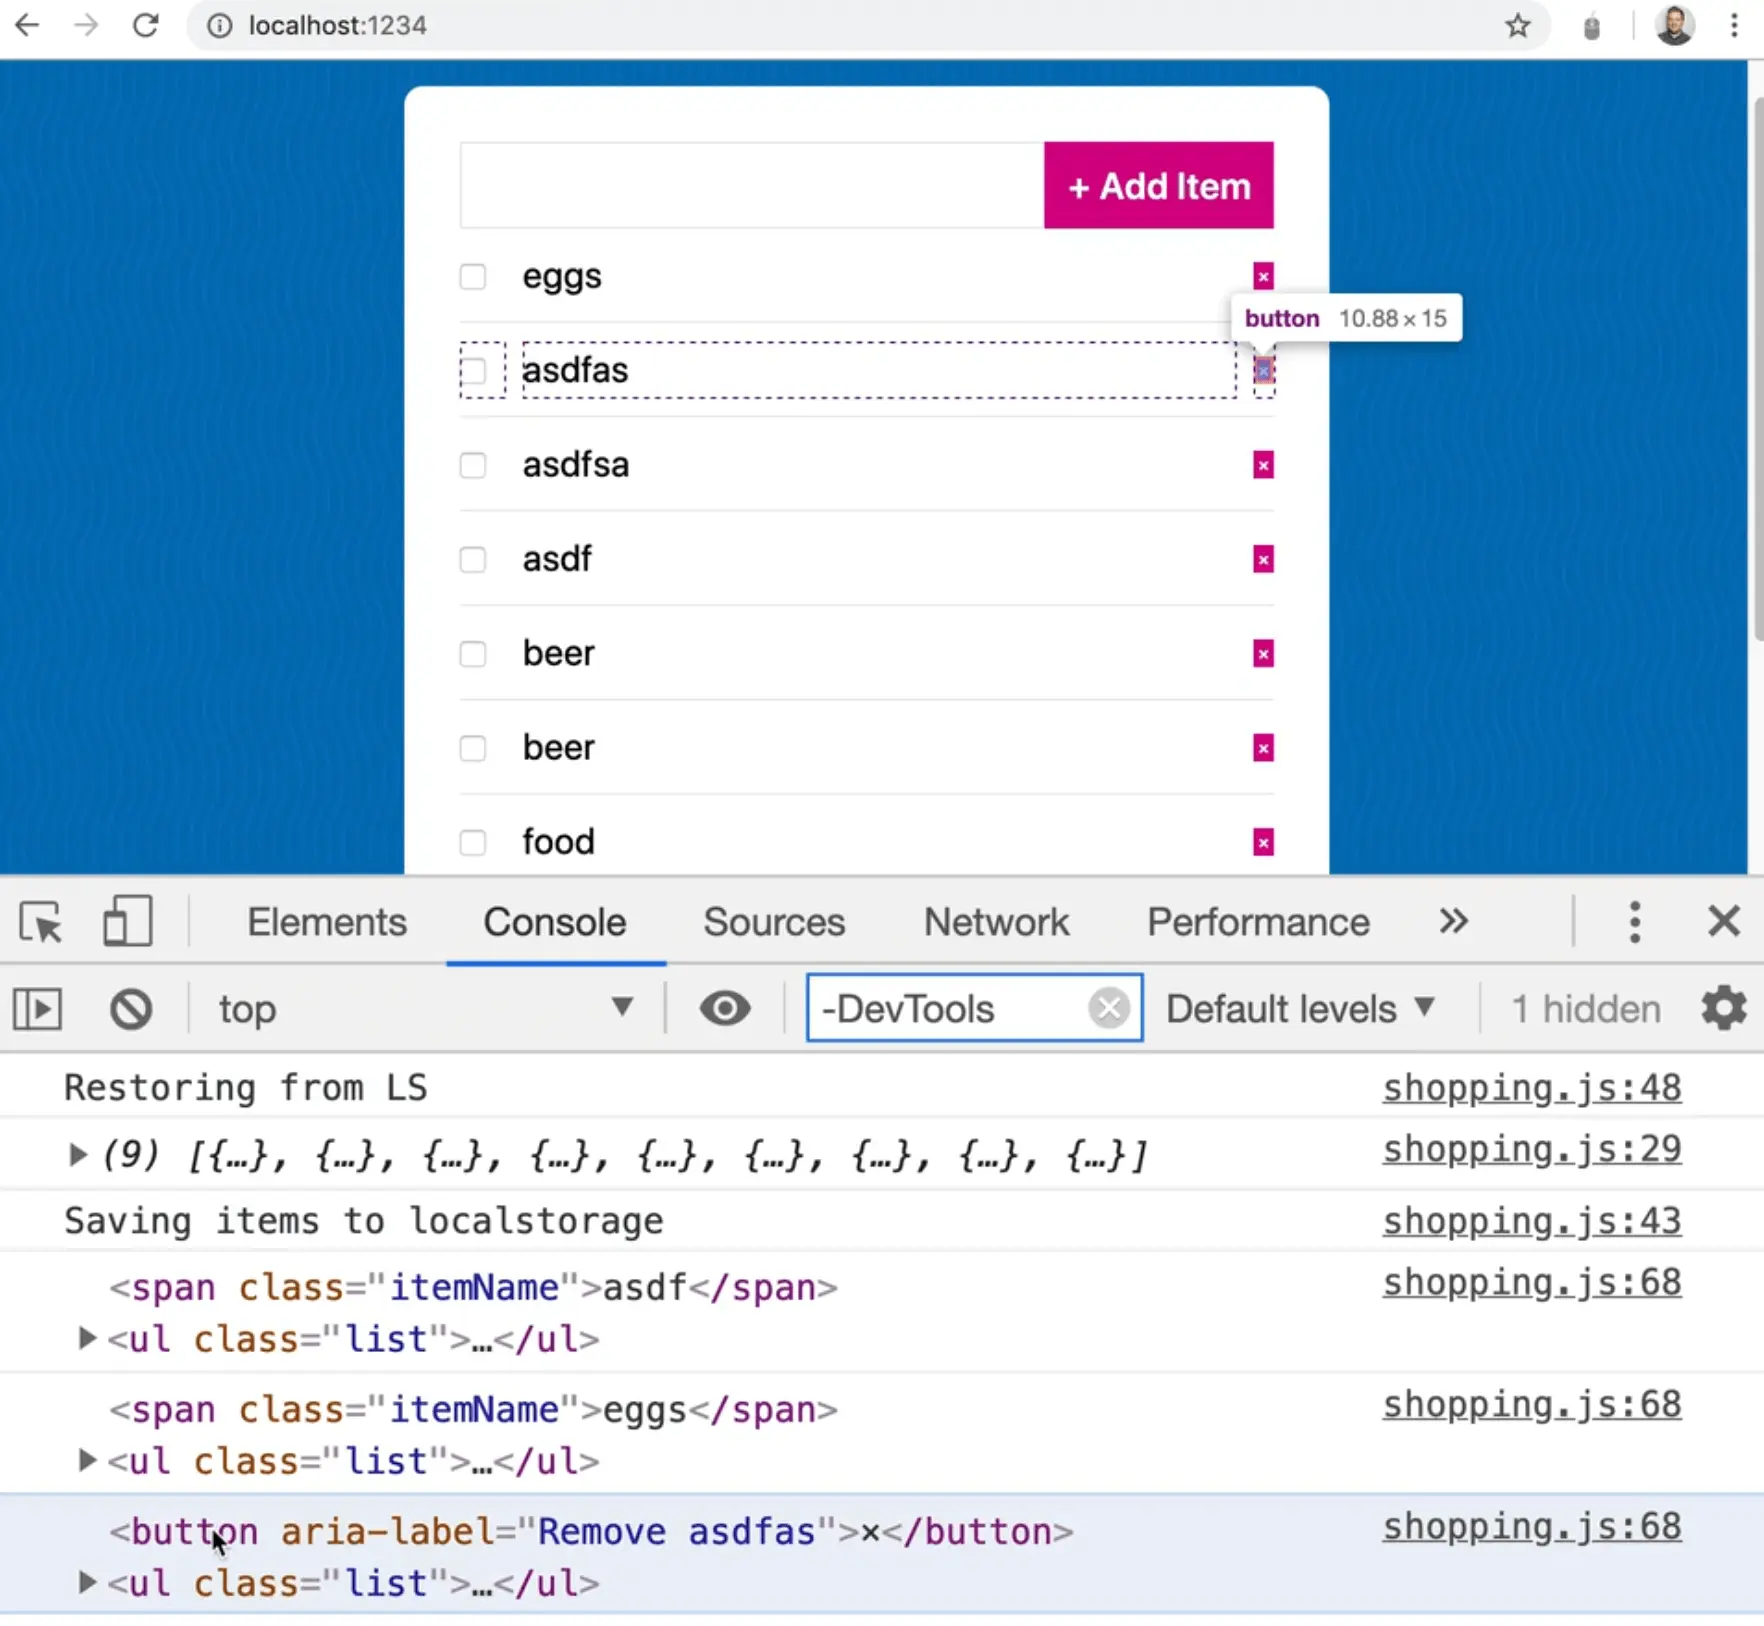The width and height of the screenshot is (1764, 1626).
Task: Check the eggs checkbox
Action: pos(473,277)
